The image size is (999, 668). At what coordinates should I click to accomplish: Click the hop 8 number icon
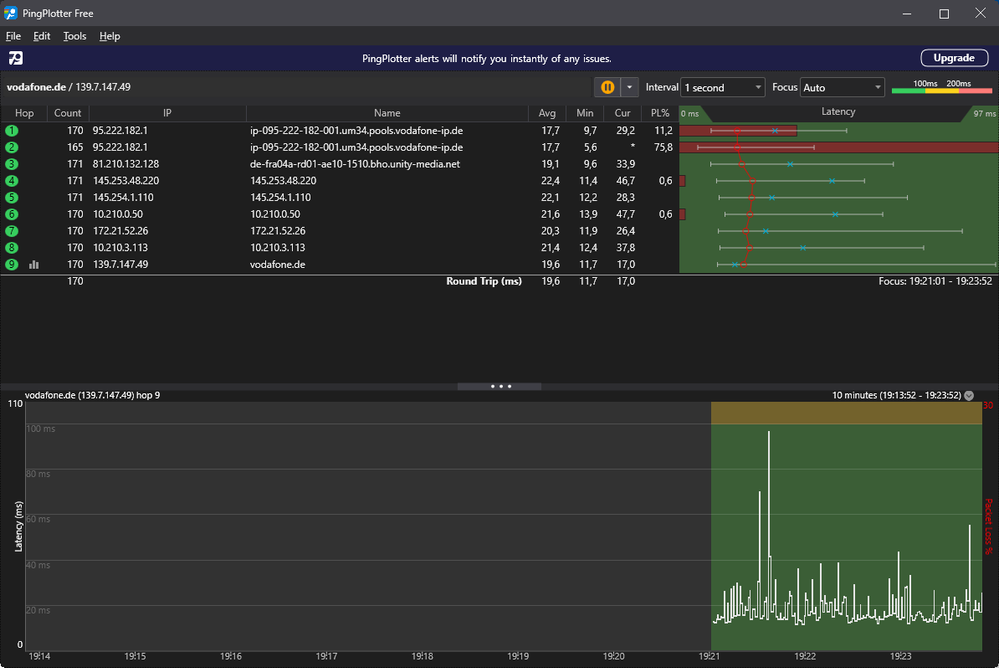point(12,248)
